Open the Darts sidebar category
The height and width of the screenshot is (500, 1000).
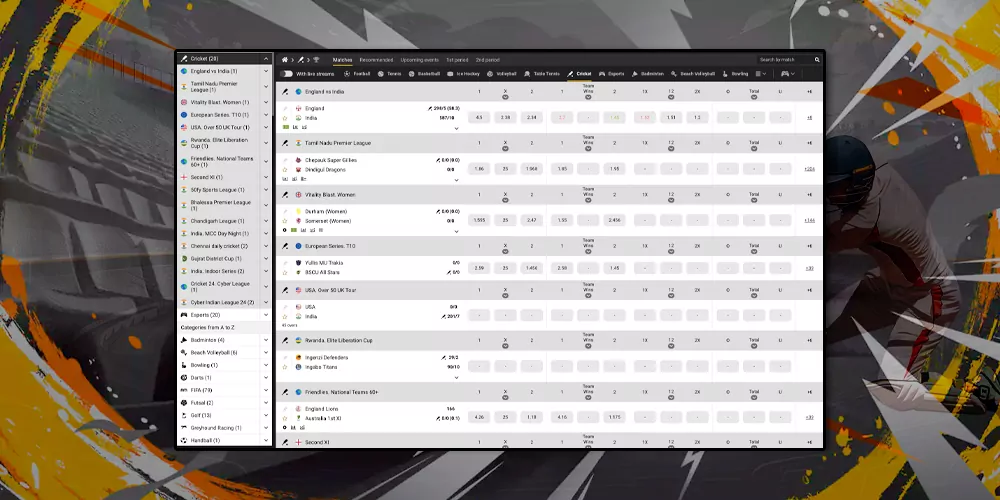[224, 378]
